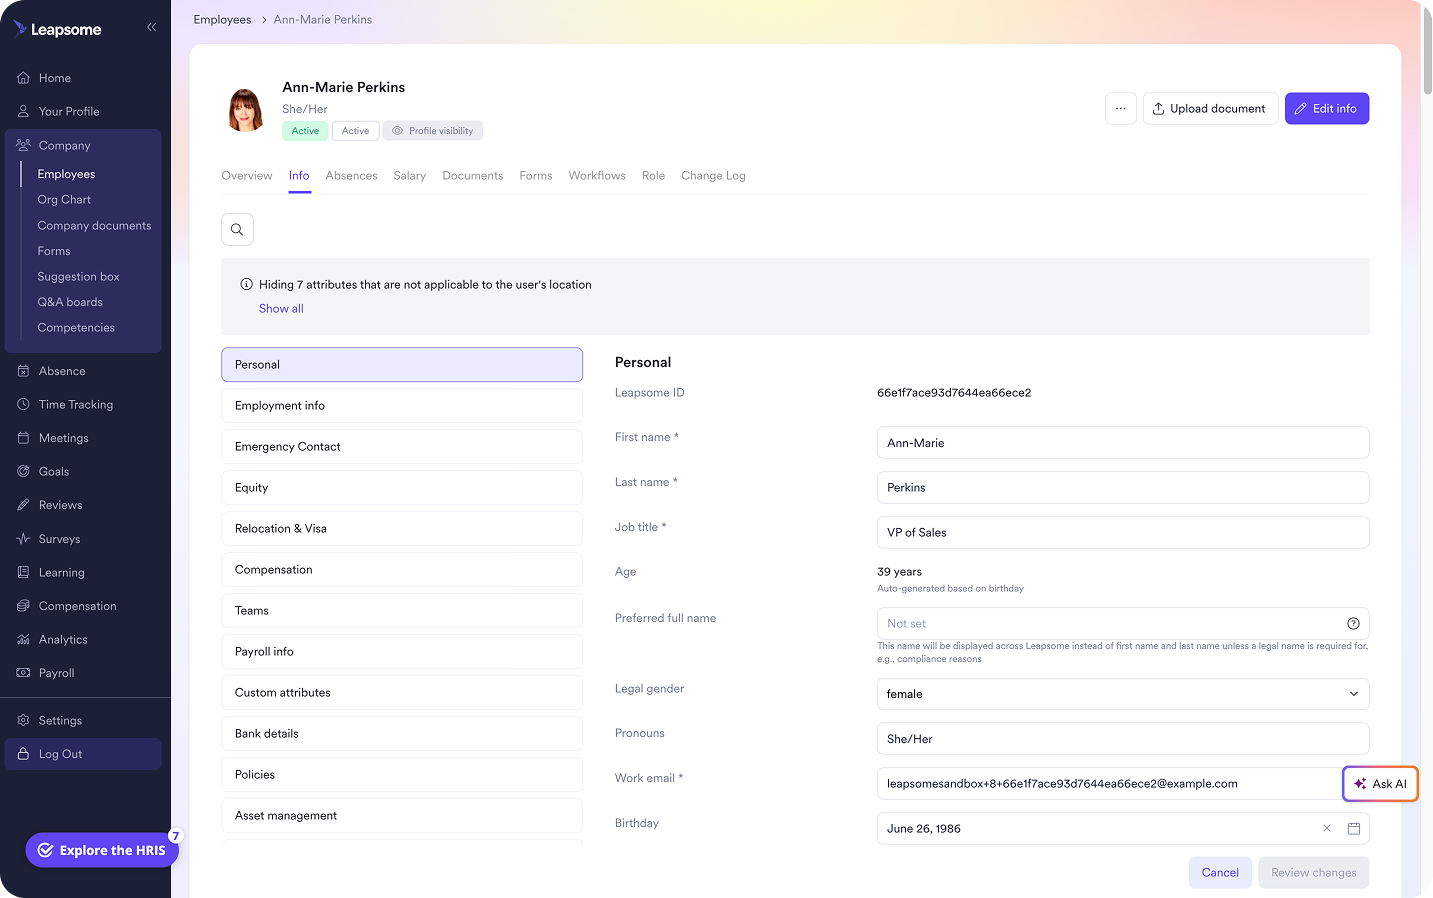
Task: Switch to the Role tab
Action: click(x=653, y=175)
